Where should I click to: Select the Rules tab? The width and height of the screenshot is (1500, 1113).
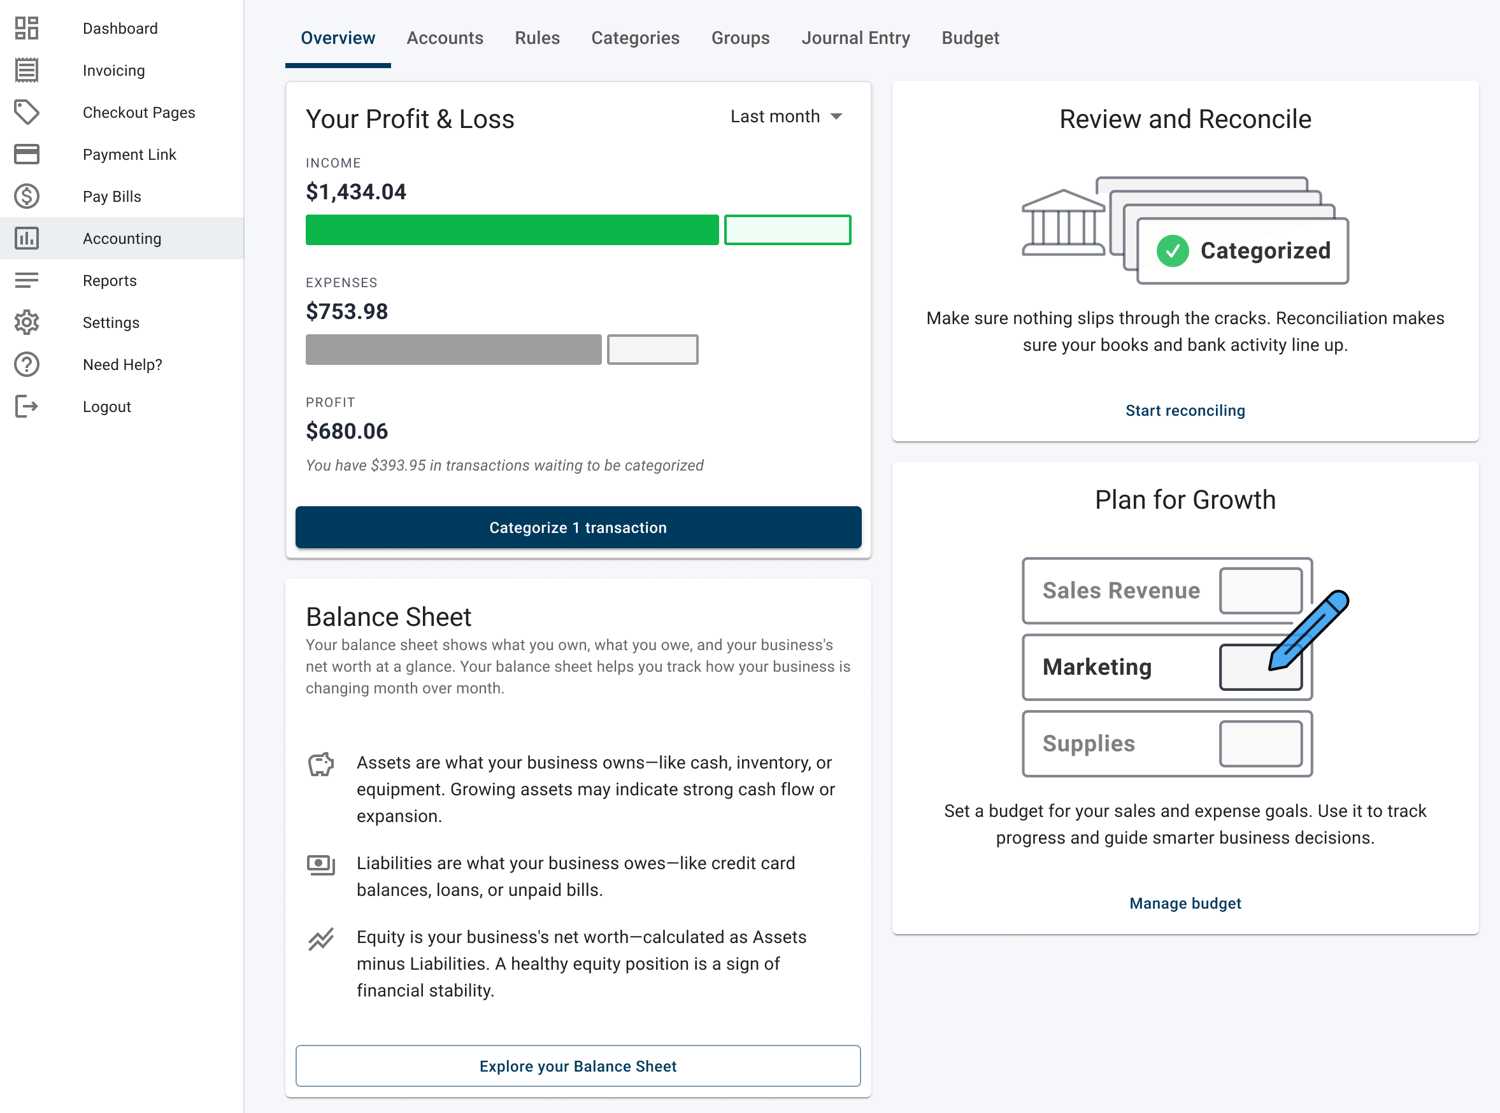[x=537, y=38]
